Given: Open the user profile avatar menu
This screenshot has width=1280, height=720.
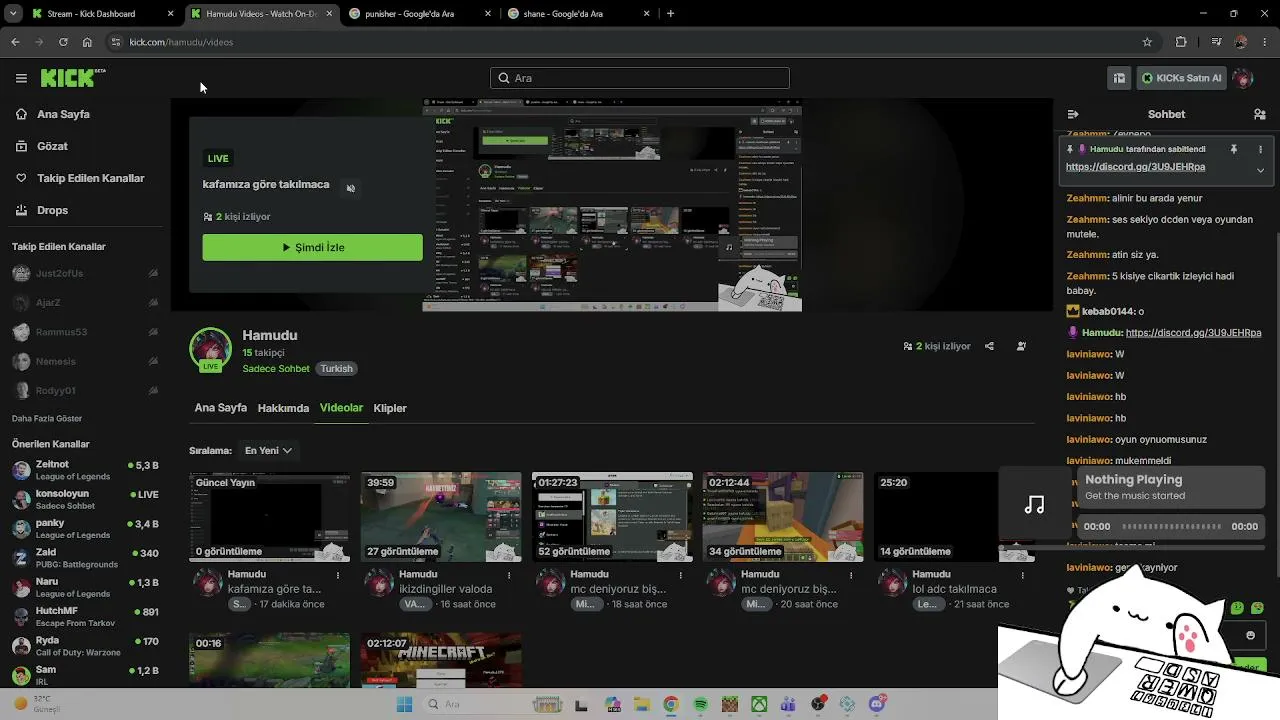Looking at the screenshot, I should (1243, 78).
